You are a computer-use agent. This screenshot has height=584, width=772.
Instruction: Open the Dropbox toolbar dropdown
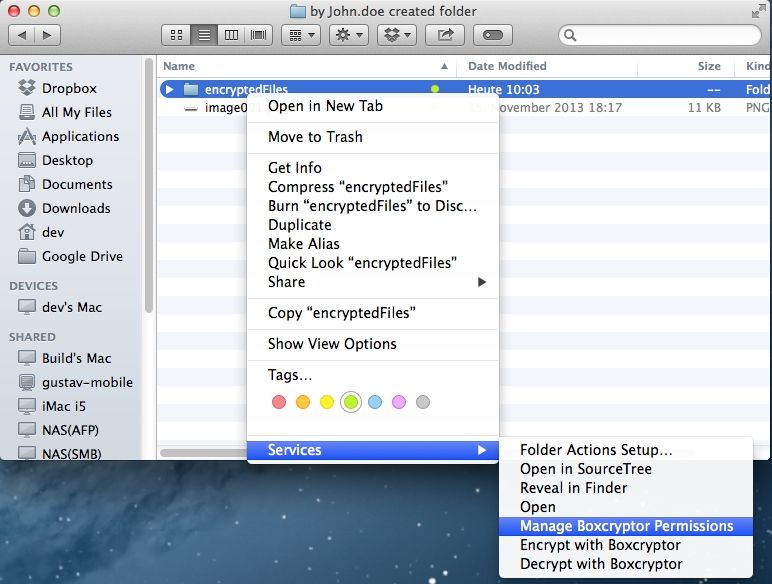click(x=397, y=35)
